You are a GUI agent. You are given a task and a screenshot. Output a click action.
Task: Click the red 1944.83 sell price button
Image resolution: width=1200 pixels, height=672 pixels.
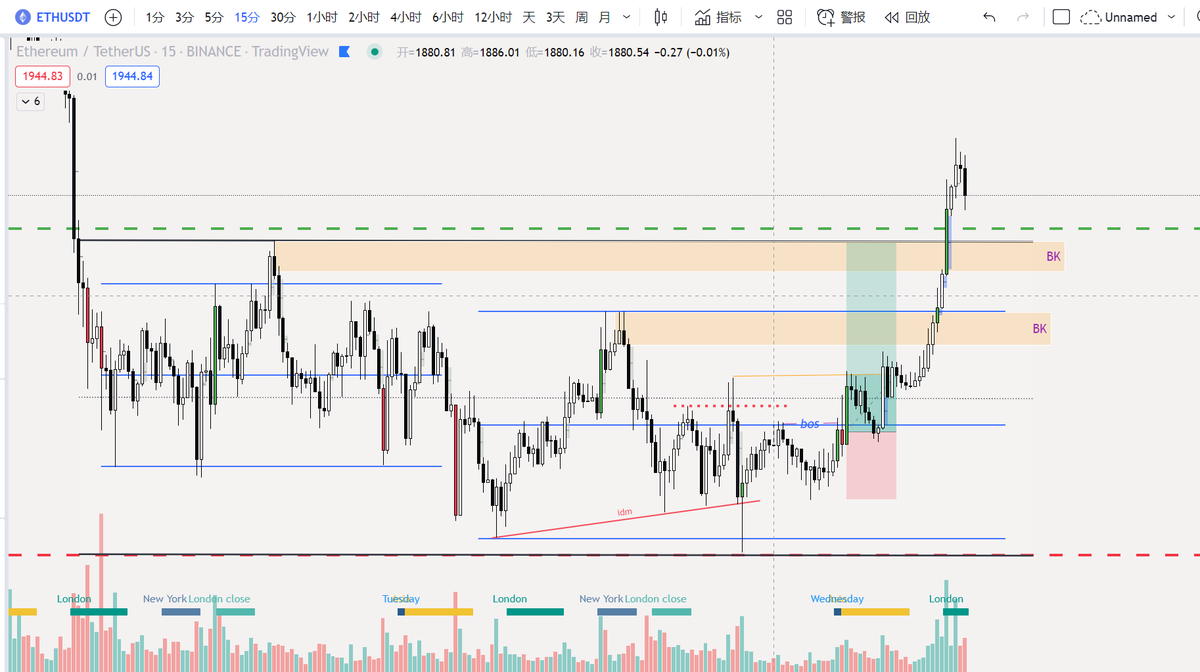[x=43, y=76]
